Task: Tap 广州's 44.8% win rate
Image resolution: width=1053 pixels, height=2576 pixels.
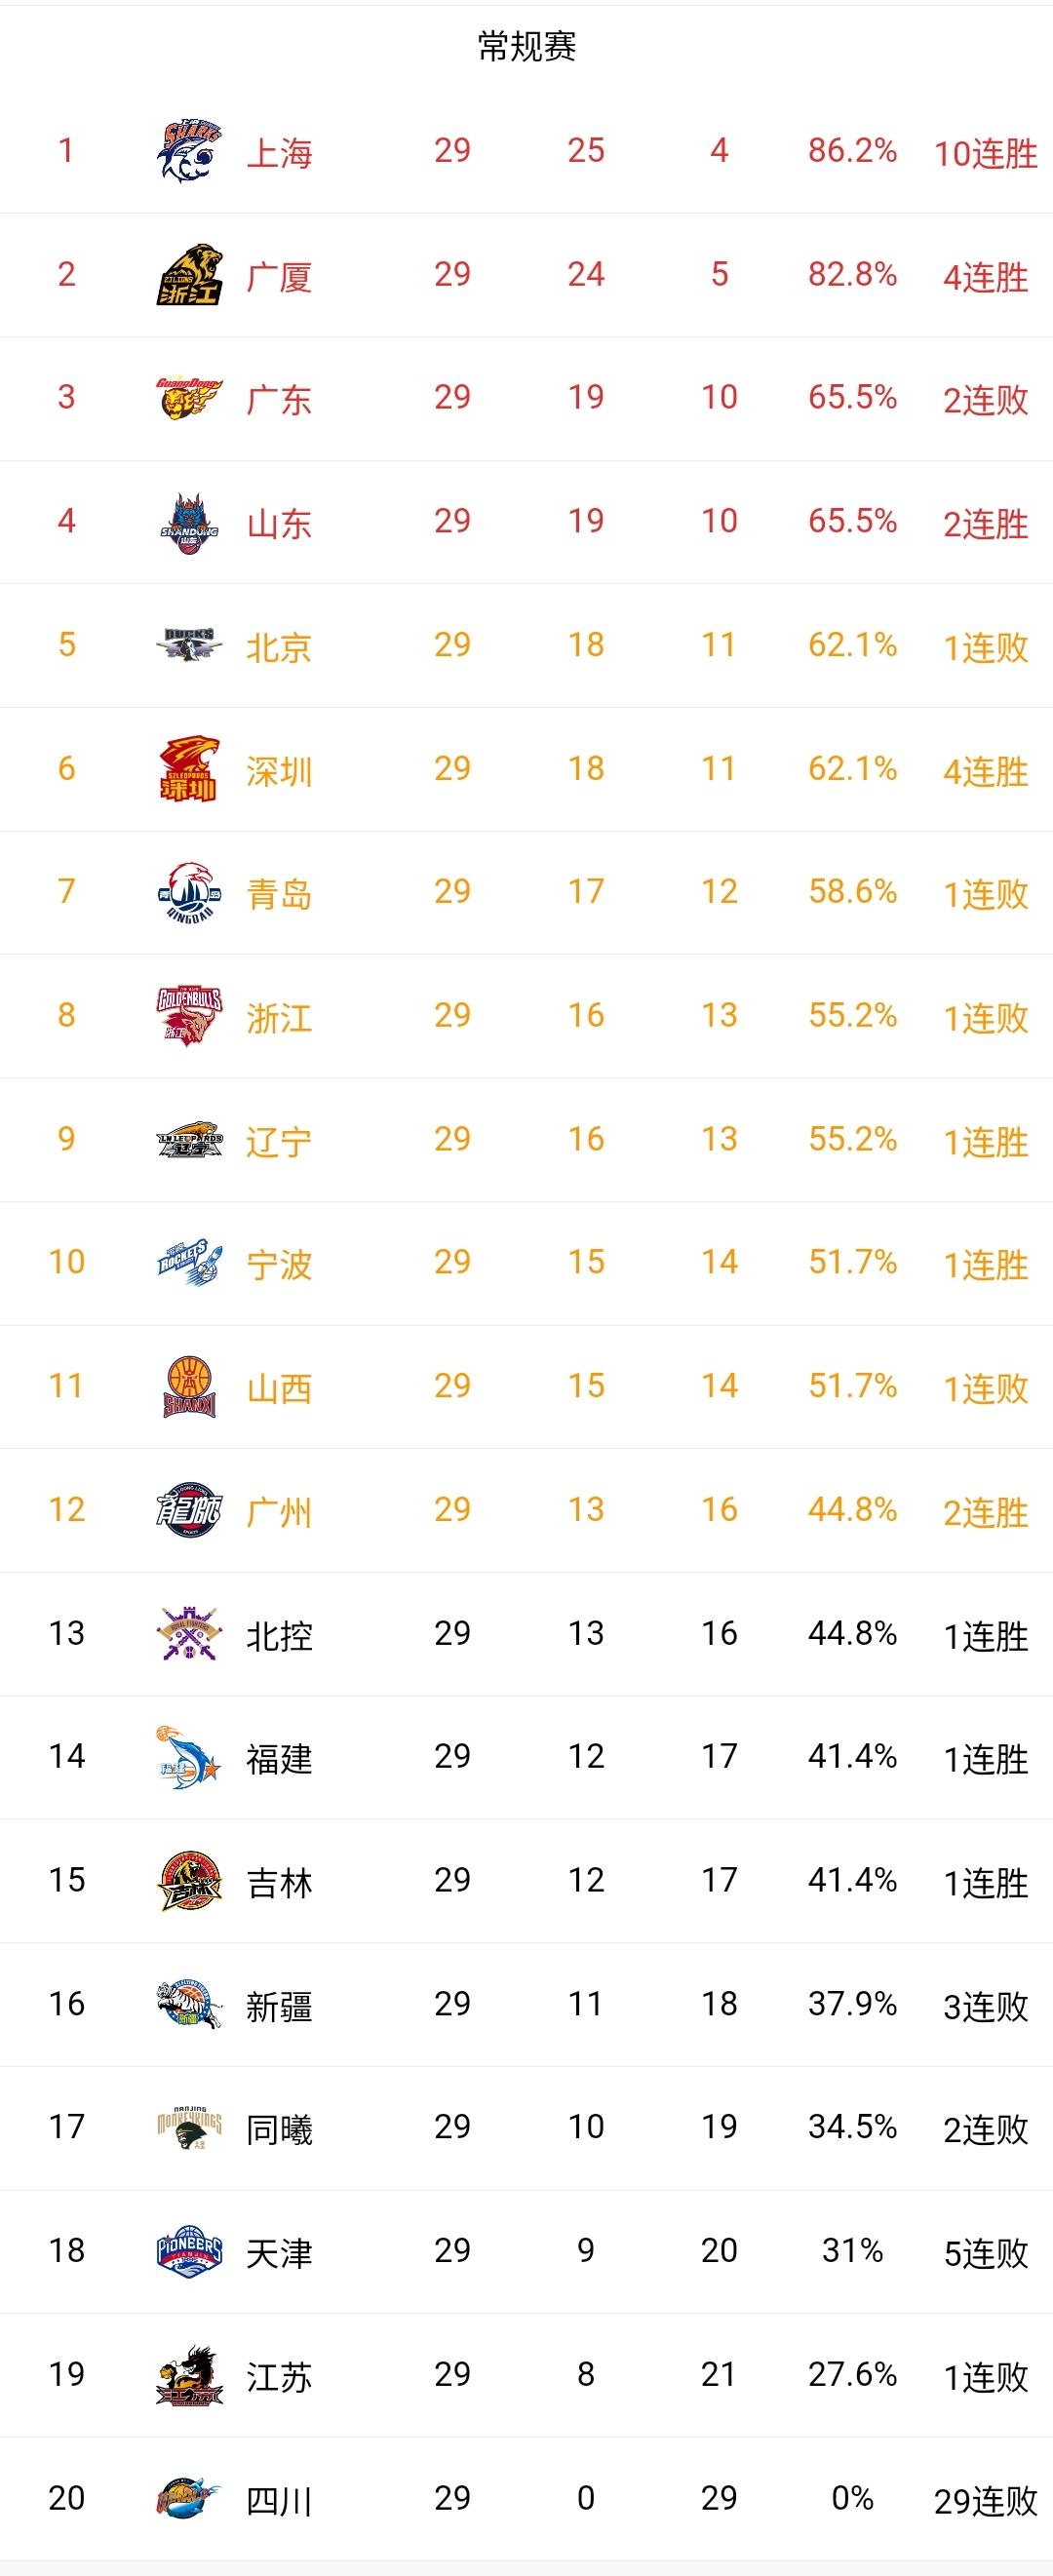Action: click(x=852, y=1510)
